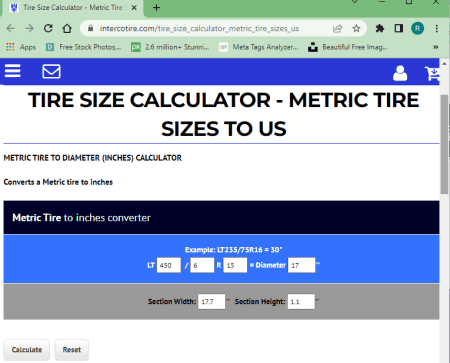The image size is (450, 363).
Task: Open the Beautiful Free Images bookmark
Action: coord(348,47)
